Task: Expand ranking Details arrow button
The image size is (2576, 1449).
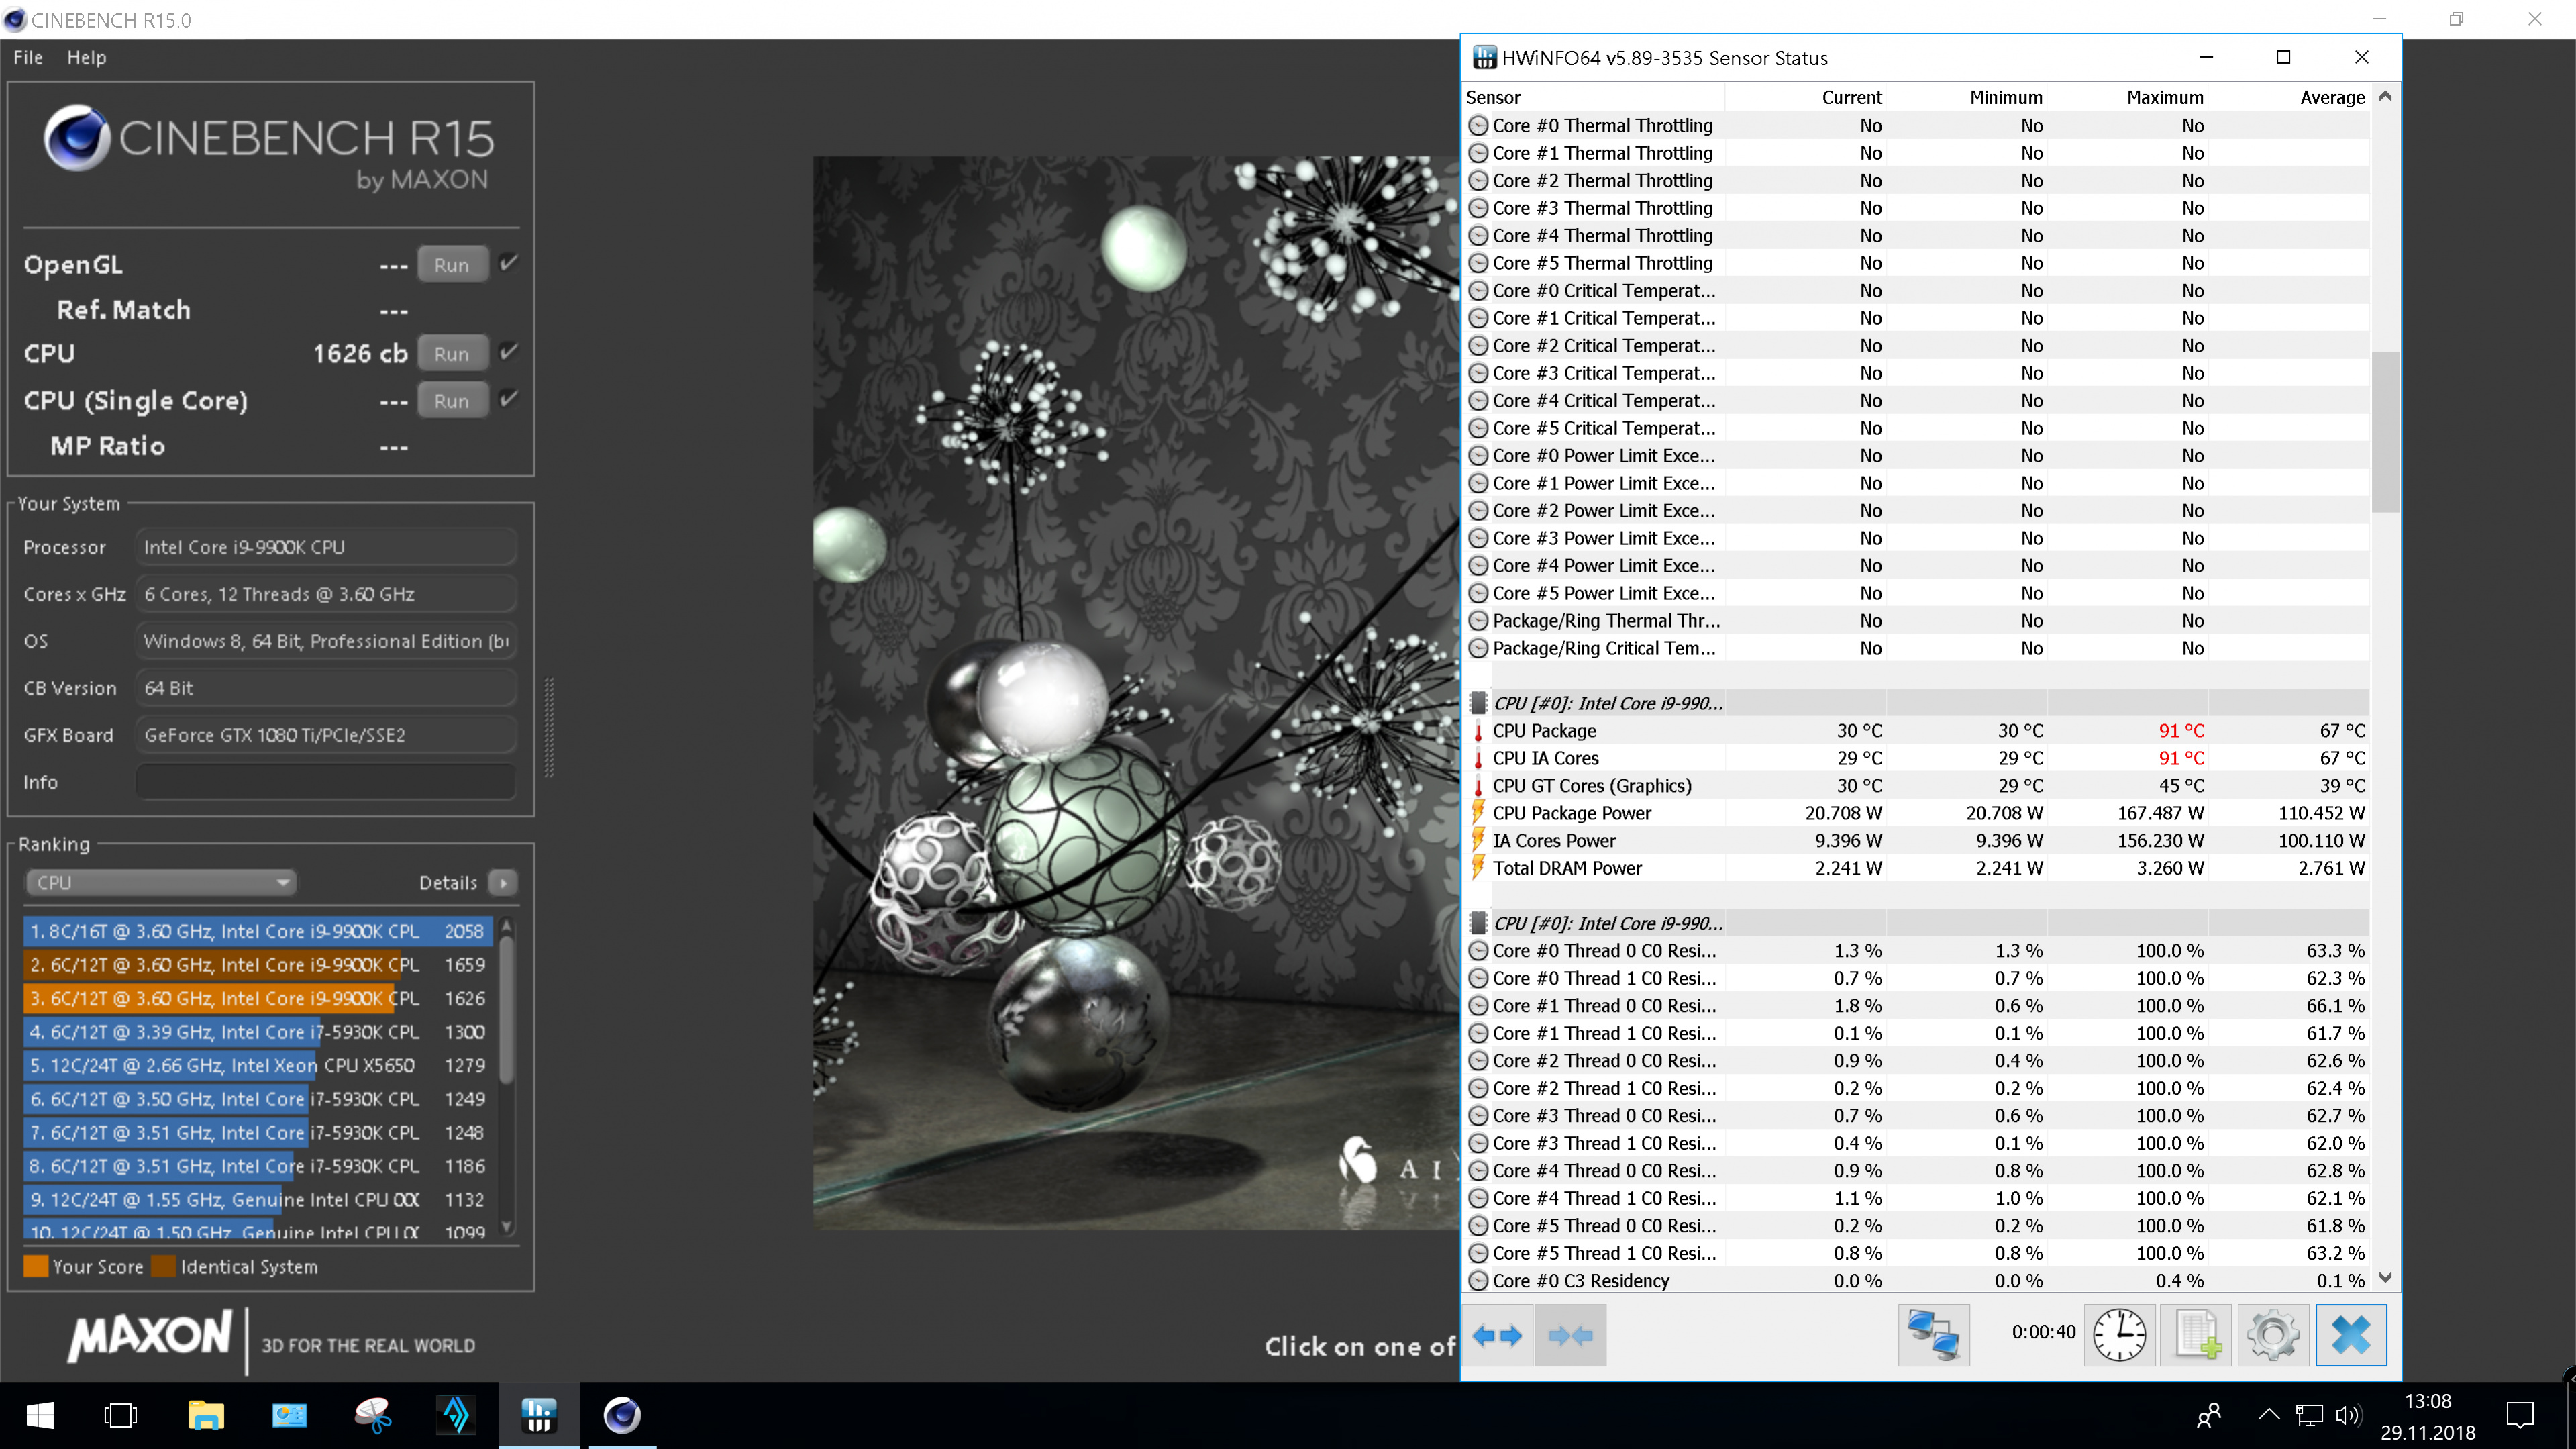Action: [x=503, y=882]
